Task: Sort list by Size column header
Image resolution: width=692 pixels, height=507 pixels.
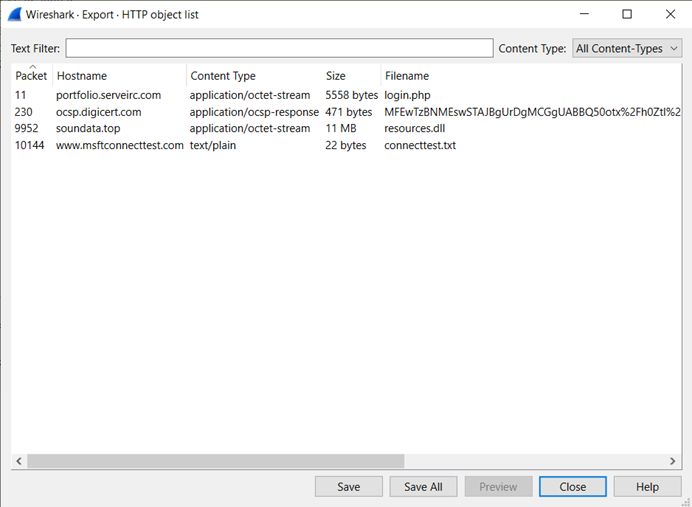Action: [352, 75]
